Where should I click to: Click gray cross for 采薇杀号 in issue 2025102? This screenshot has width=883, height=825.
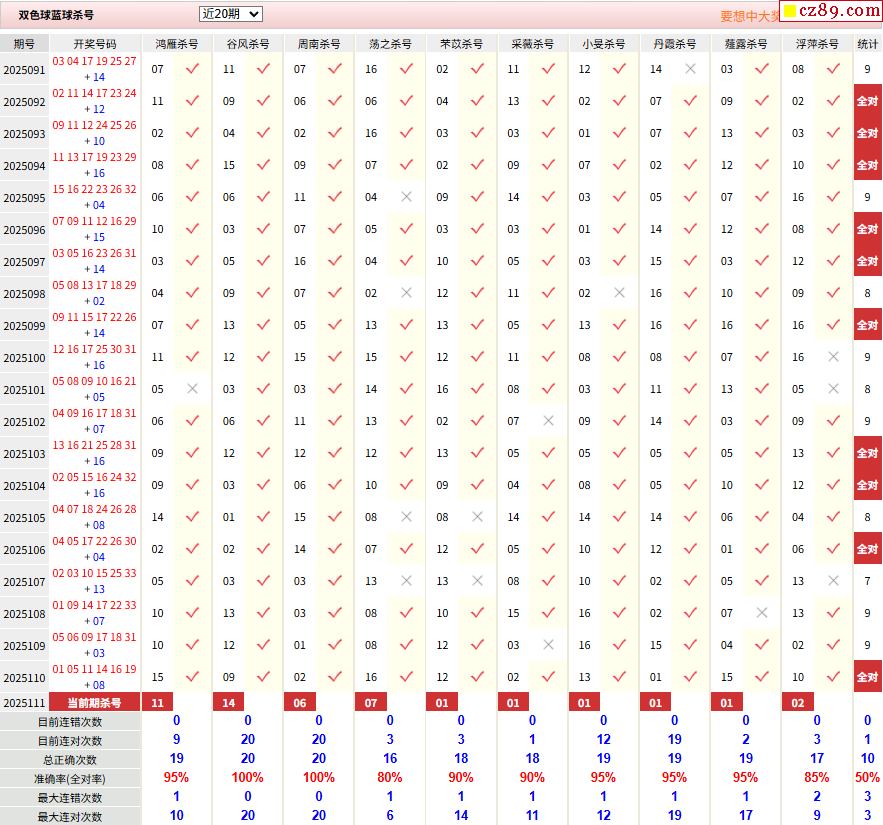tap(548, 421)
